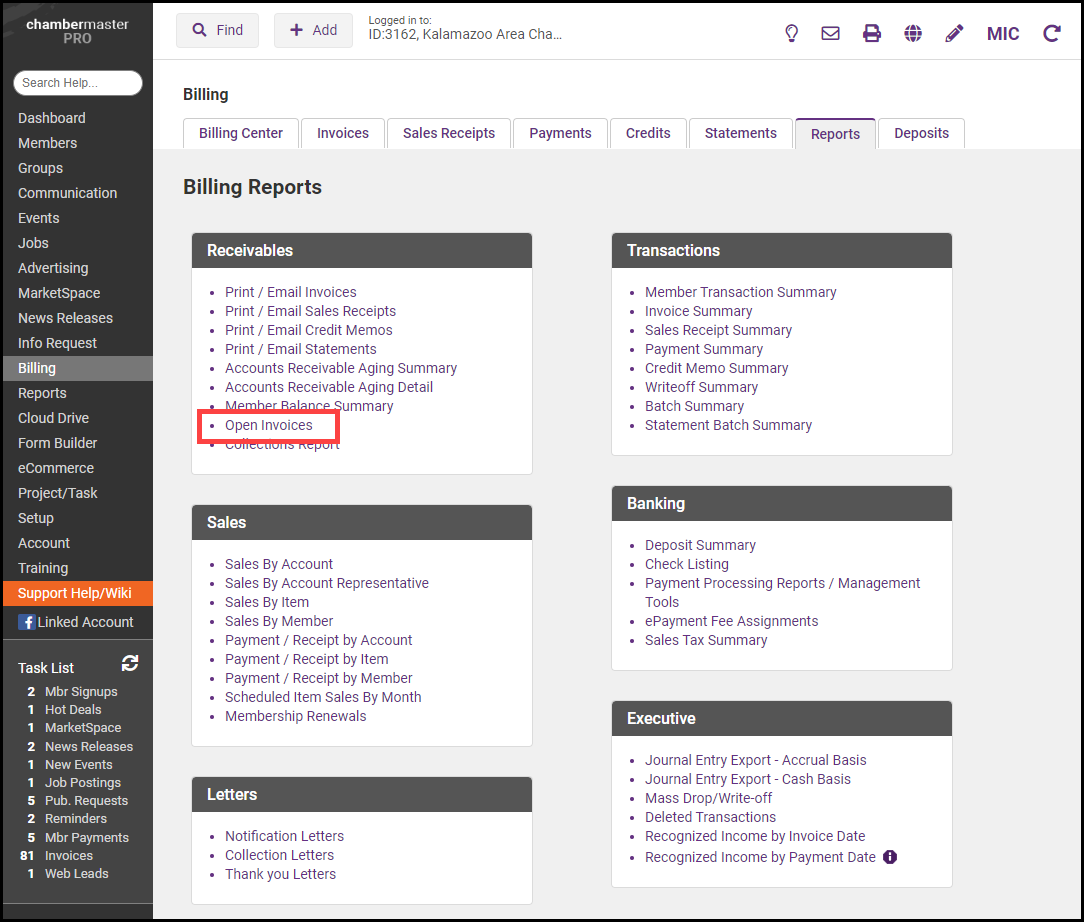The image size is (1084, 922).
Task: Click the printer icon in header
Action: tap(872, 33)
